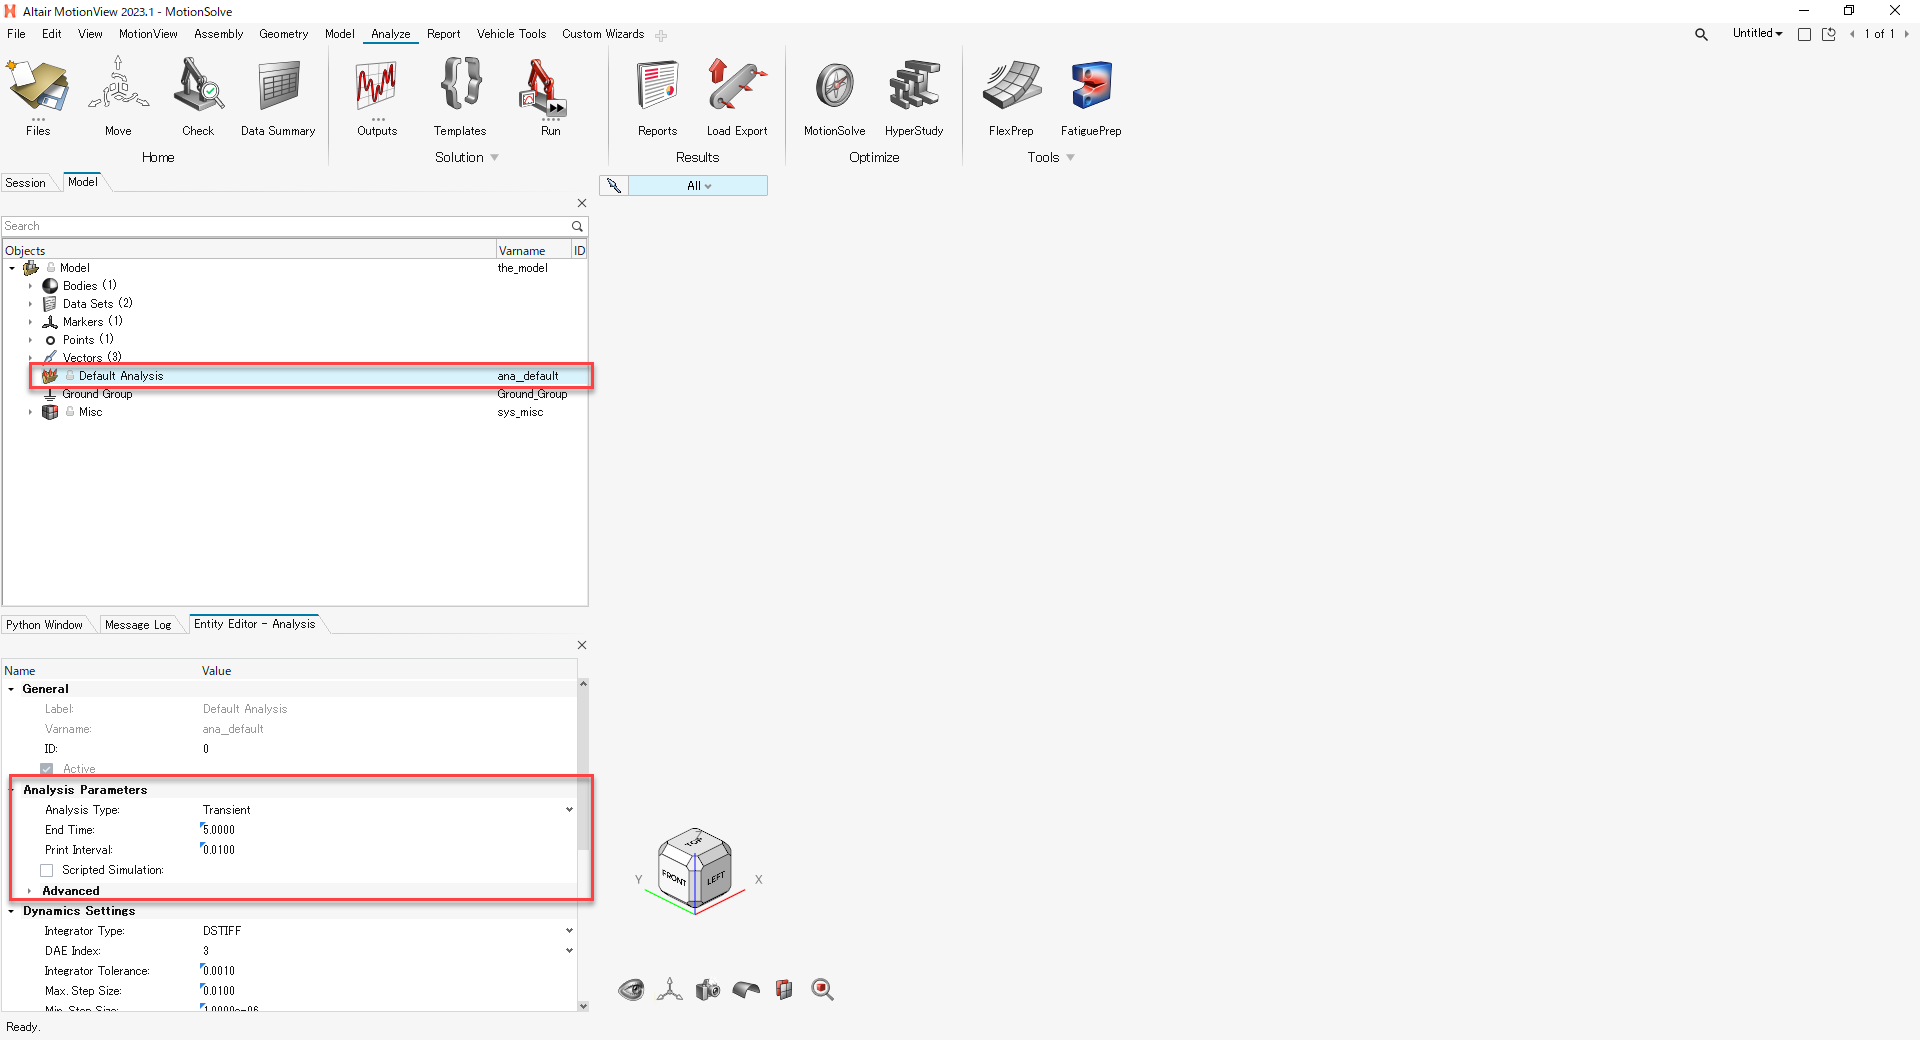Open the FlexPrep tool
Screen dimensions: 1920x1040
point(1010,97)
